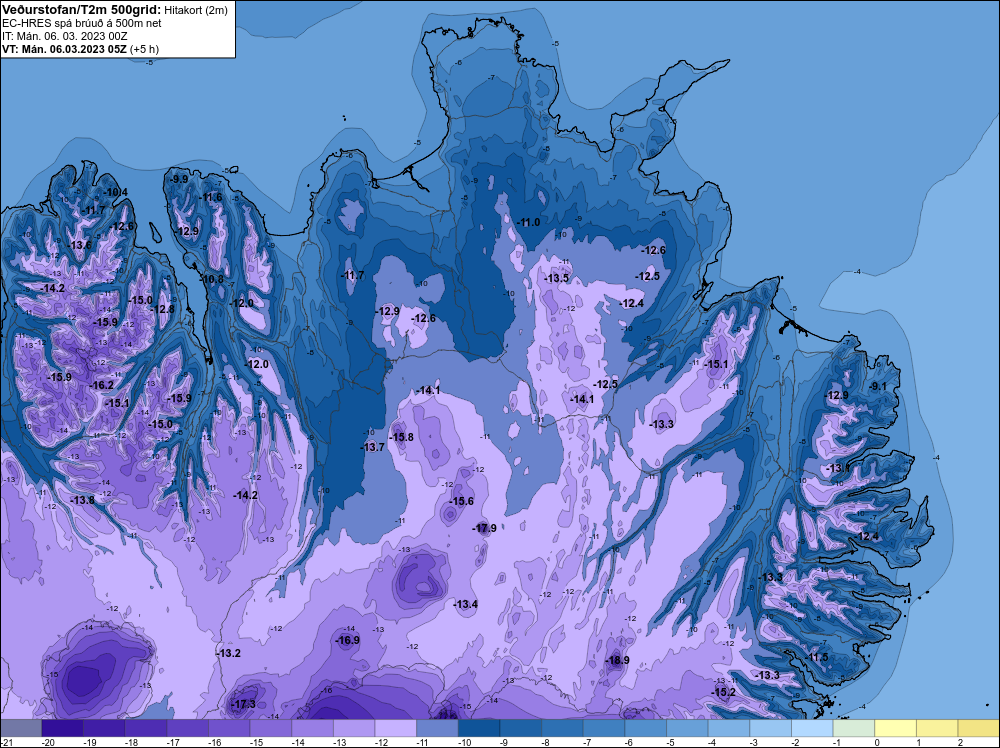Click the "(+5 h)" forecast offset text
1000x748 pixels.
(x=144, y=49)
